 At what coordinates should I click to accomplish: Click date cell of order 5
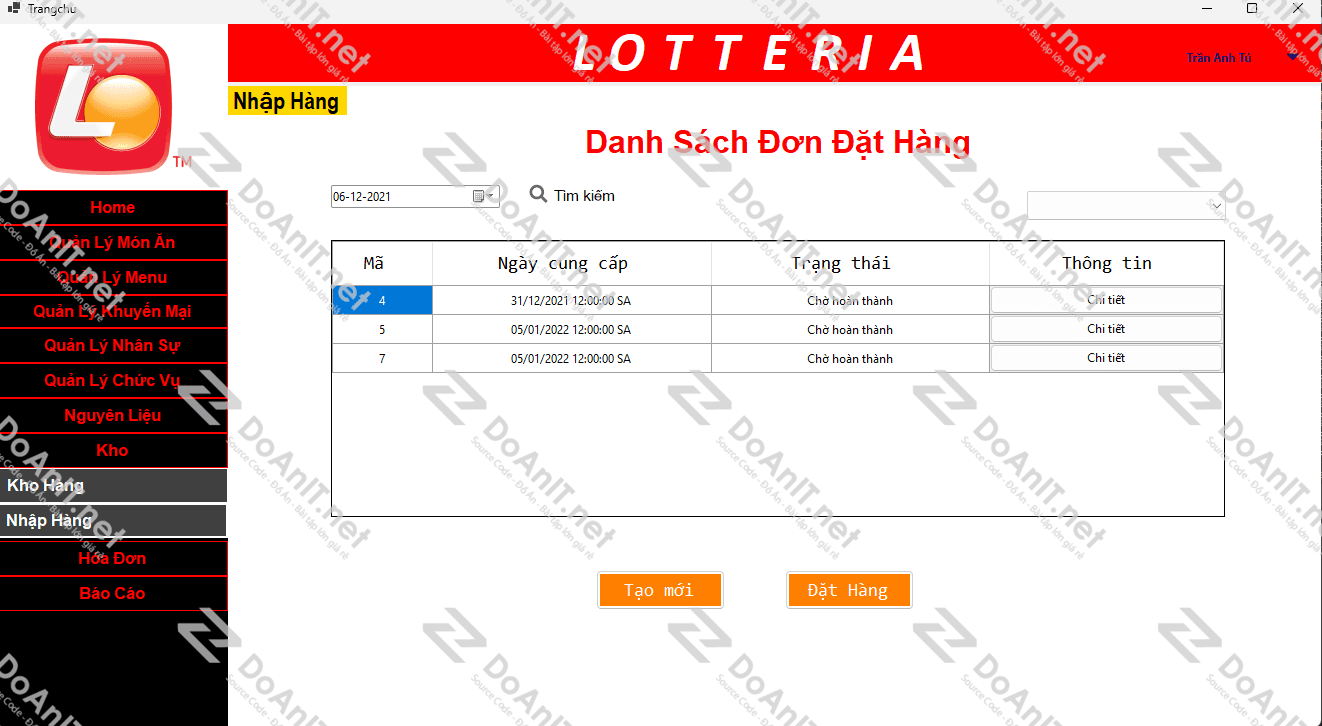(572, 330)
